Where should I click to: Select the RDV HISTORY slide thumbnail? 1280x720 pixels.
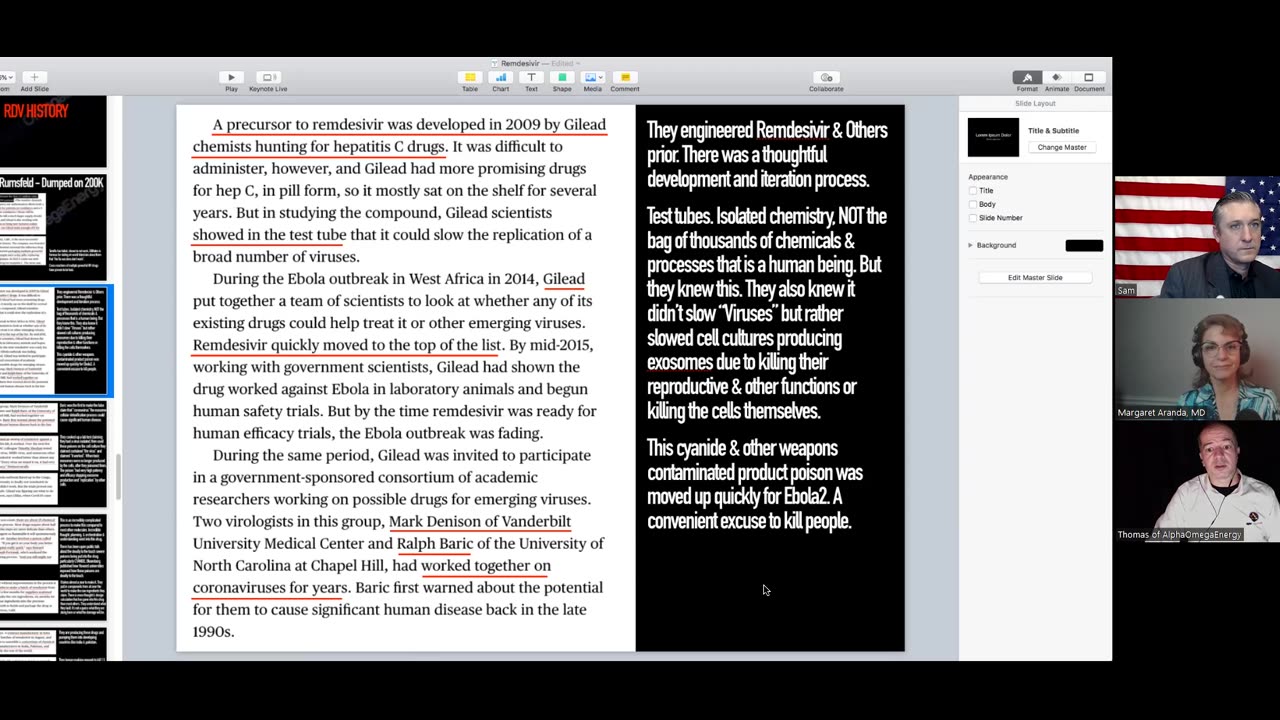pyautogui.click(x=53, y=131)
